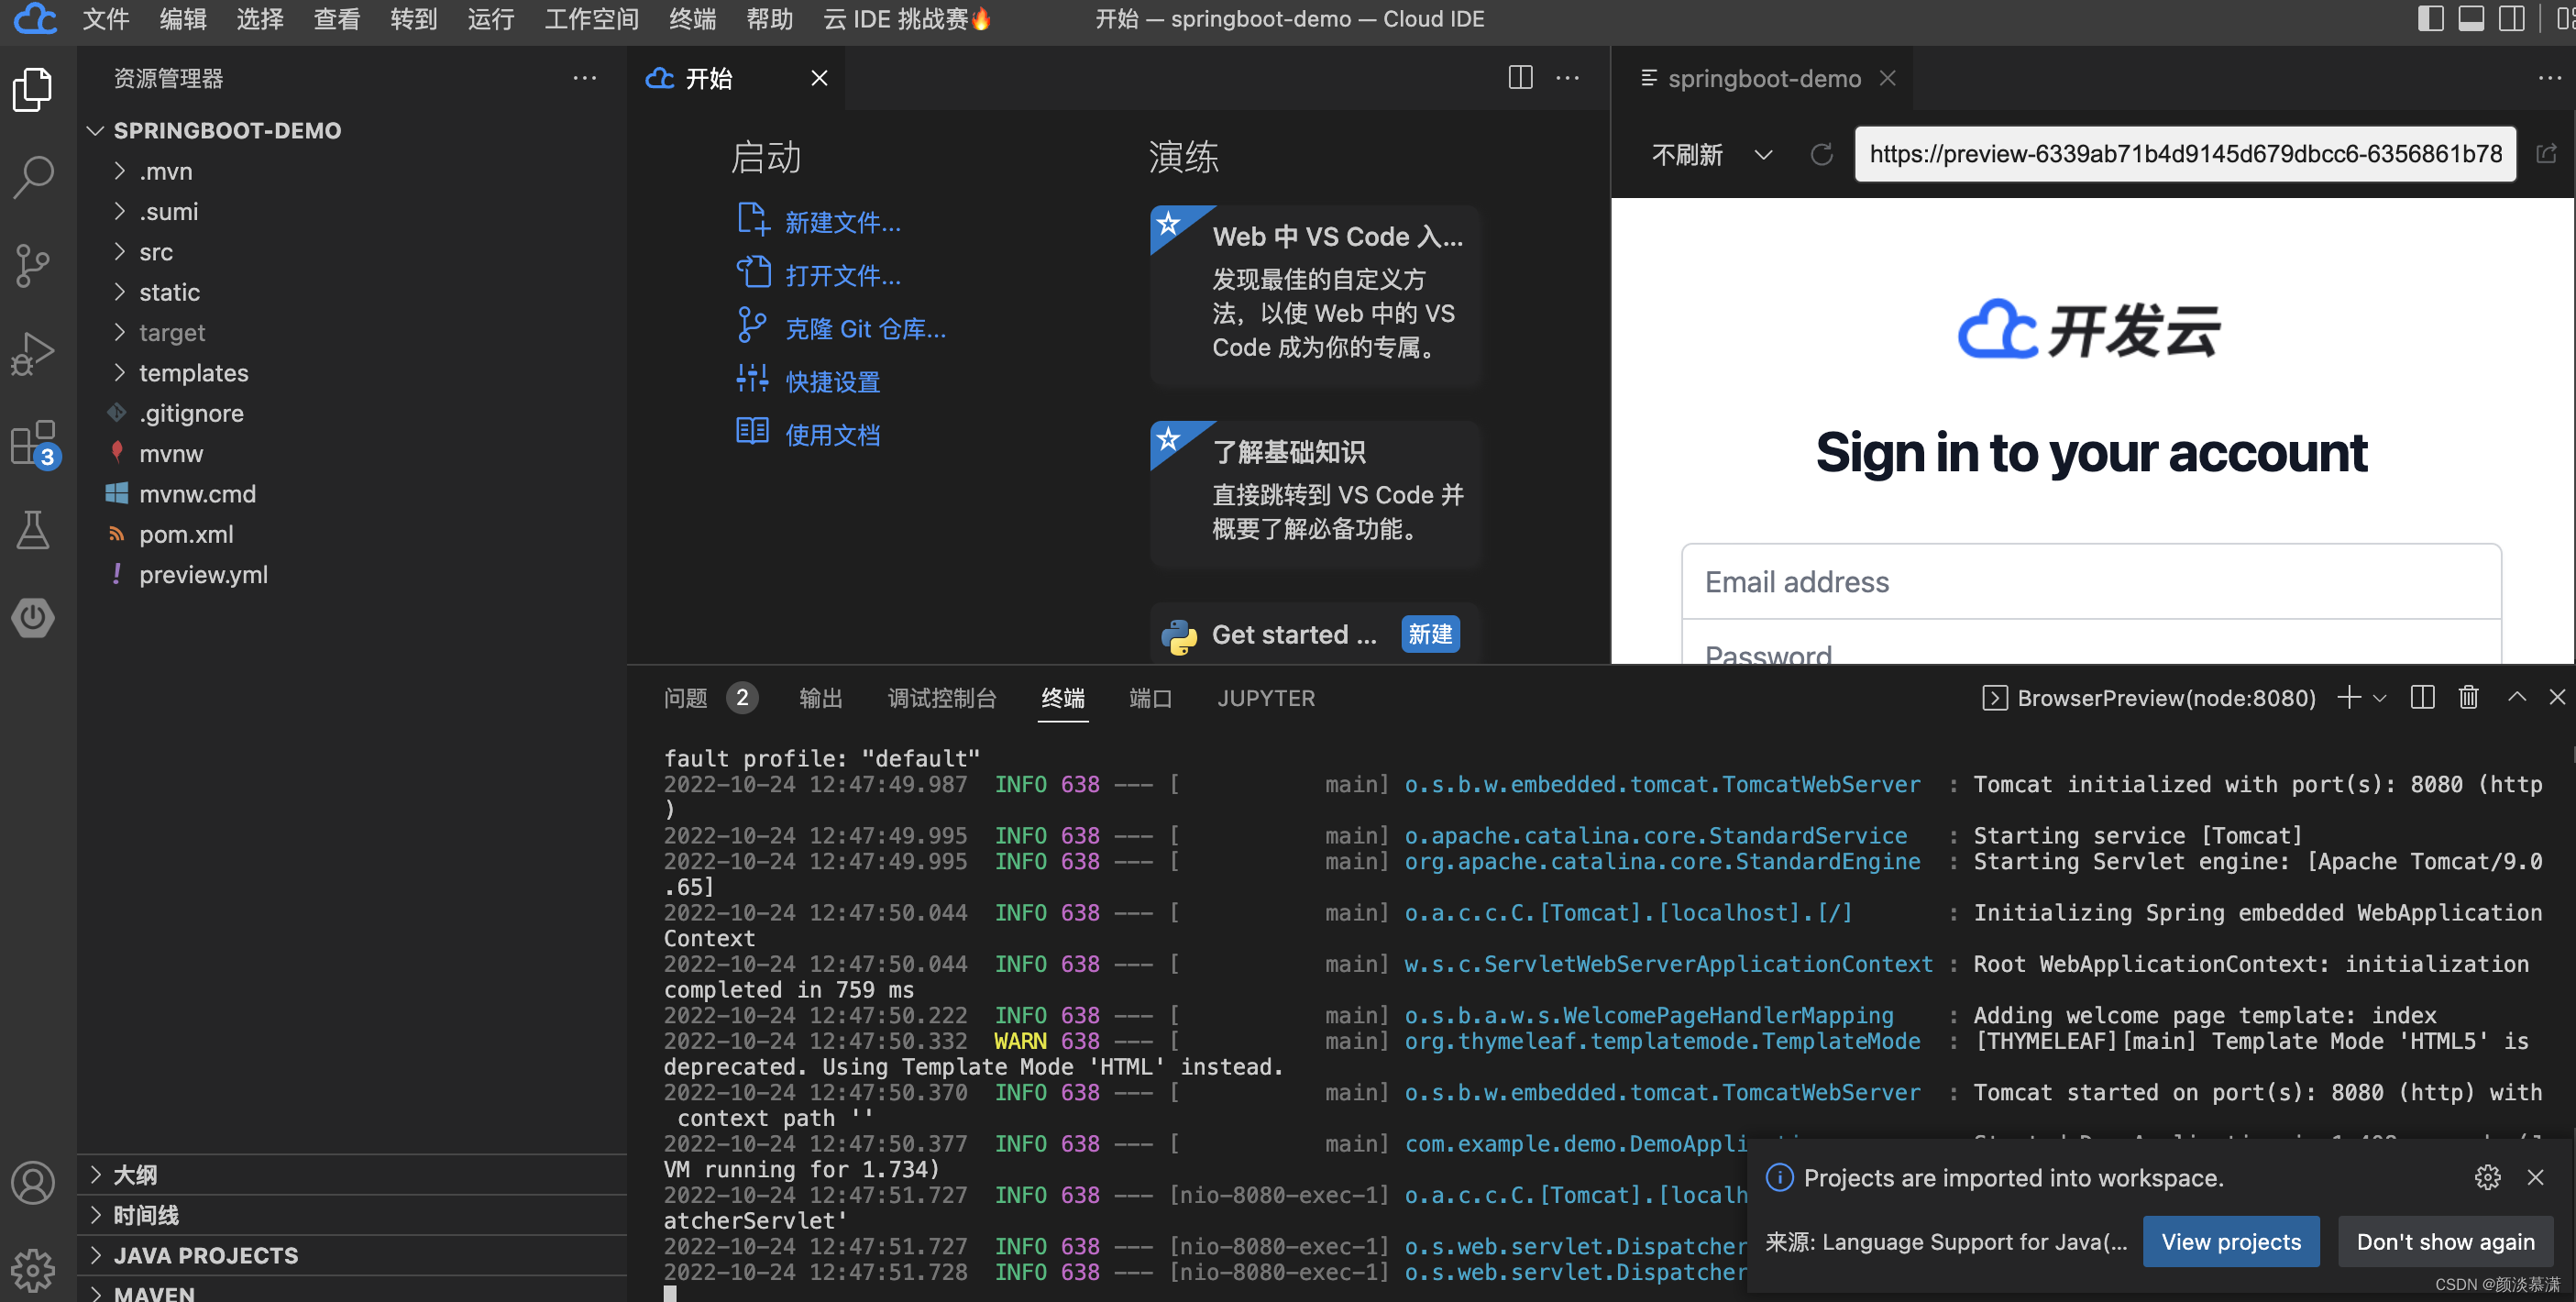The image size is (2576, 1302).
Task: Open Run and Debug view
Action: click(x=33, y=354)
